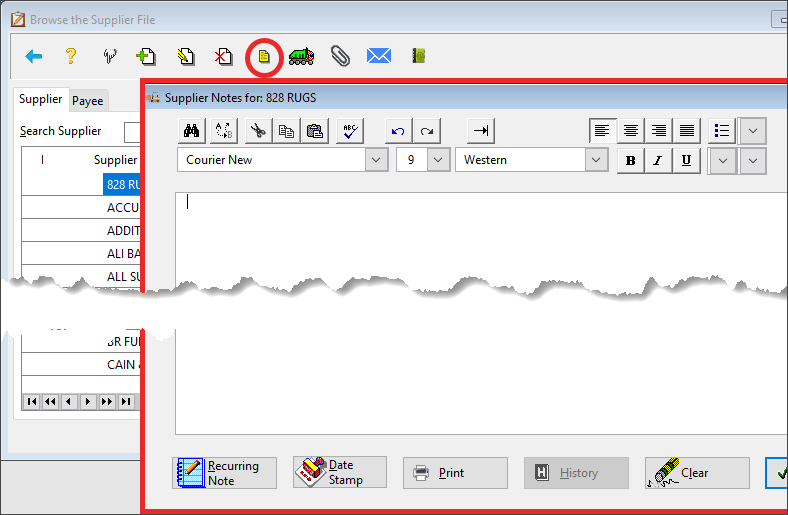This screenshot has width=788, height=515.
Task: Switch to the Payee tab
Action: pos(87,101)
